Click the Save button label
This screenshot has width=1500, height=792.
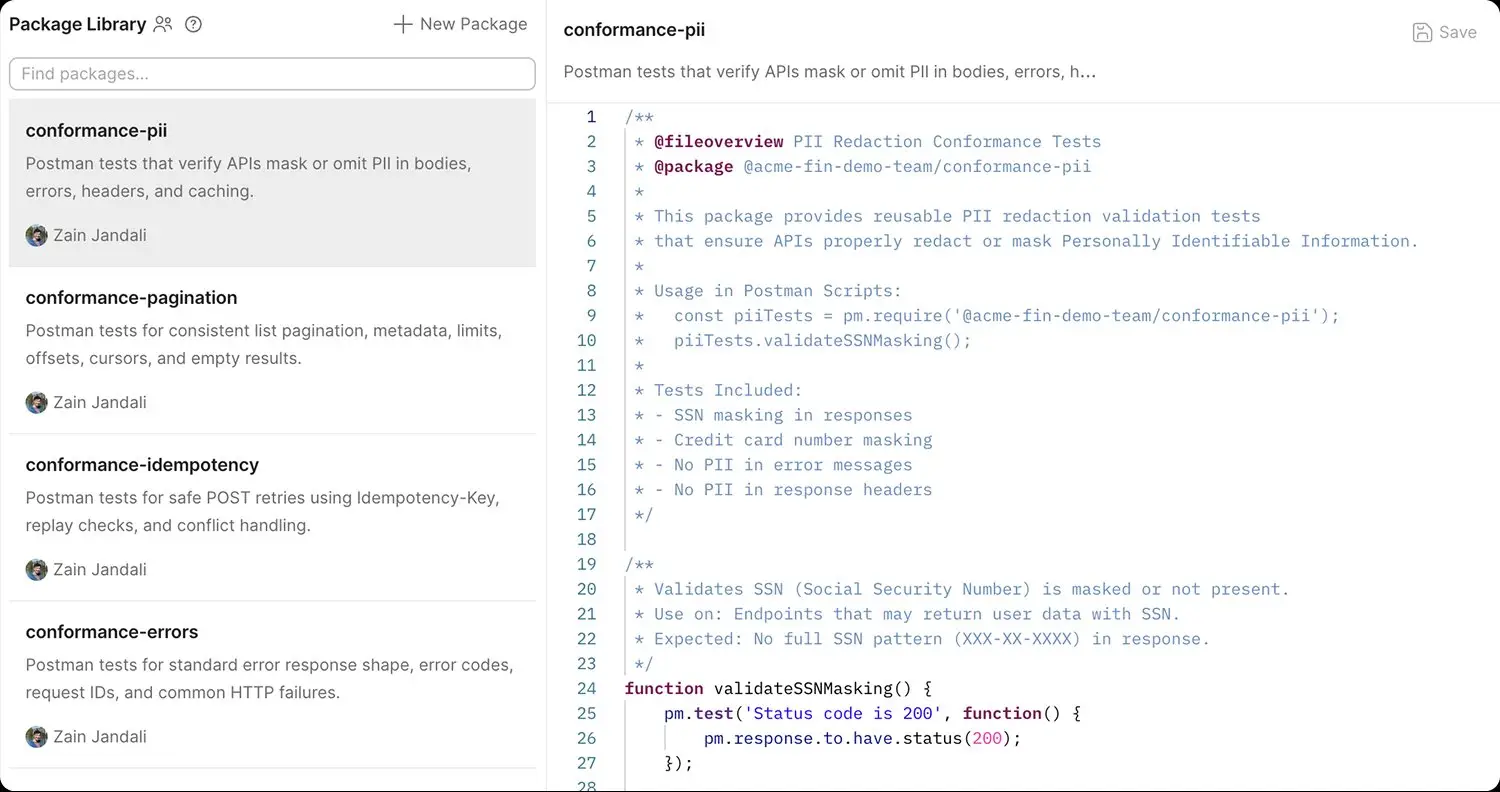pos(1457,32)
